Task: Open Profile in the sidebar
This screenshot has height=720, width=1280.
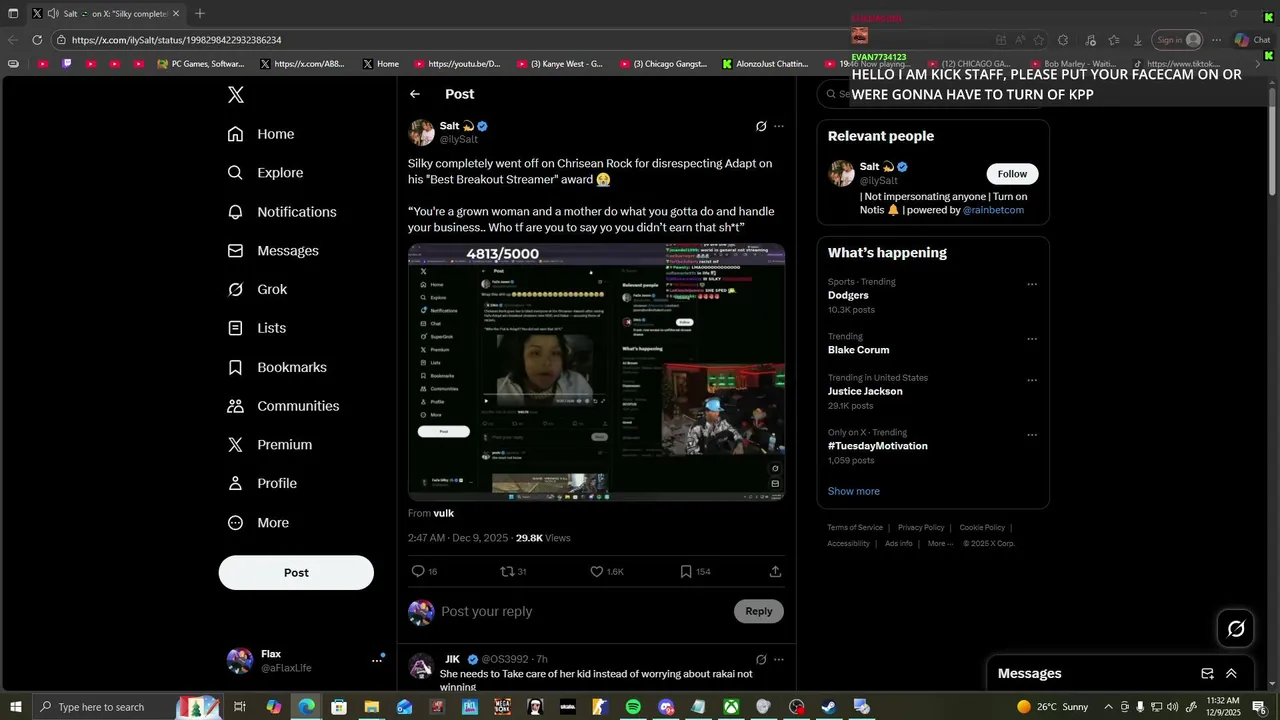Action: 262,484
